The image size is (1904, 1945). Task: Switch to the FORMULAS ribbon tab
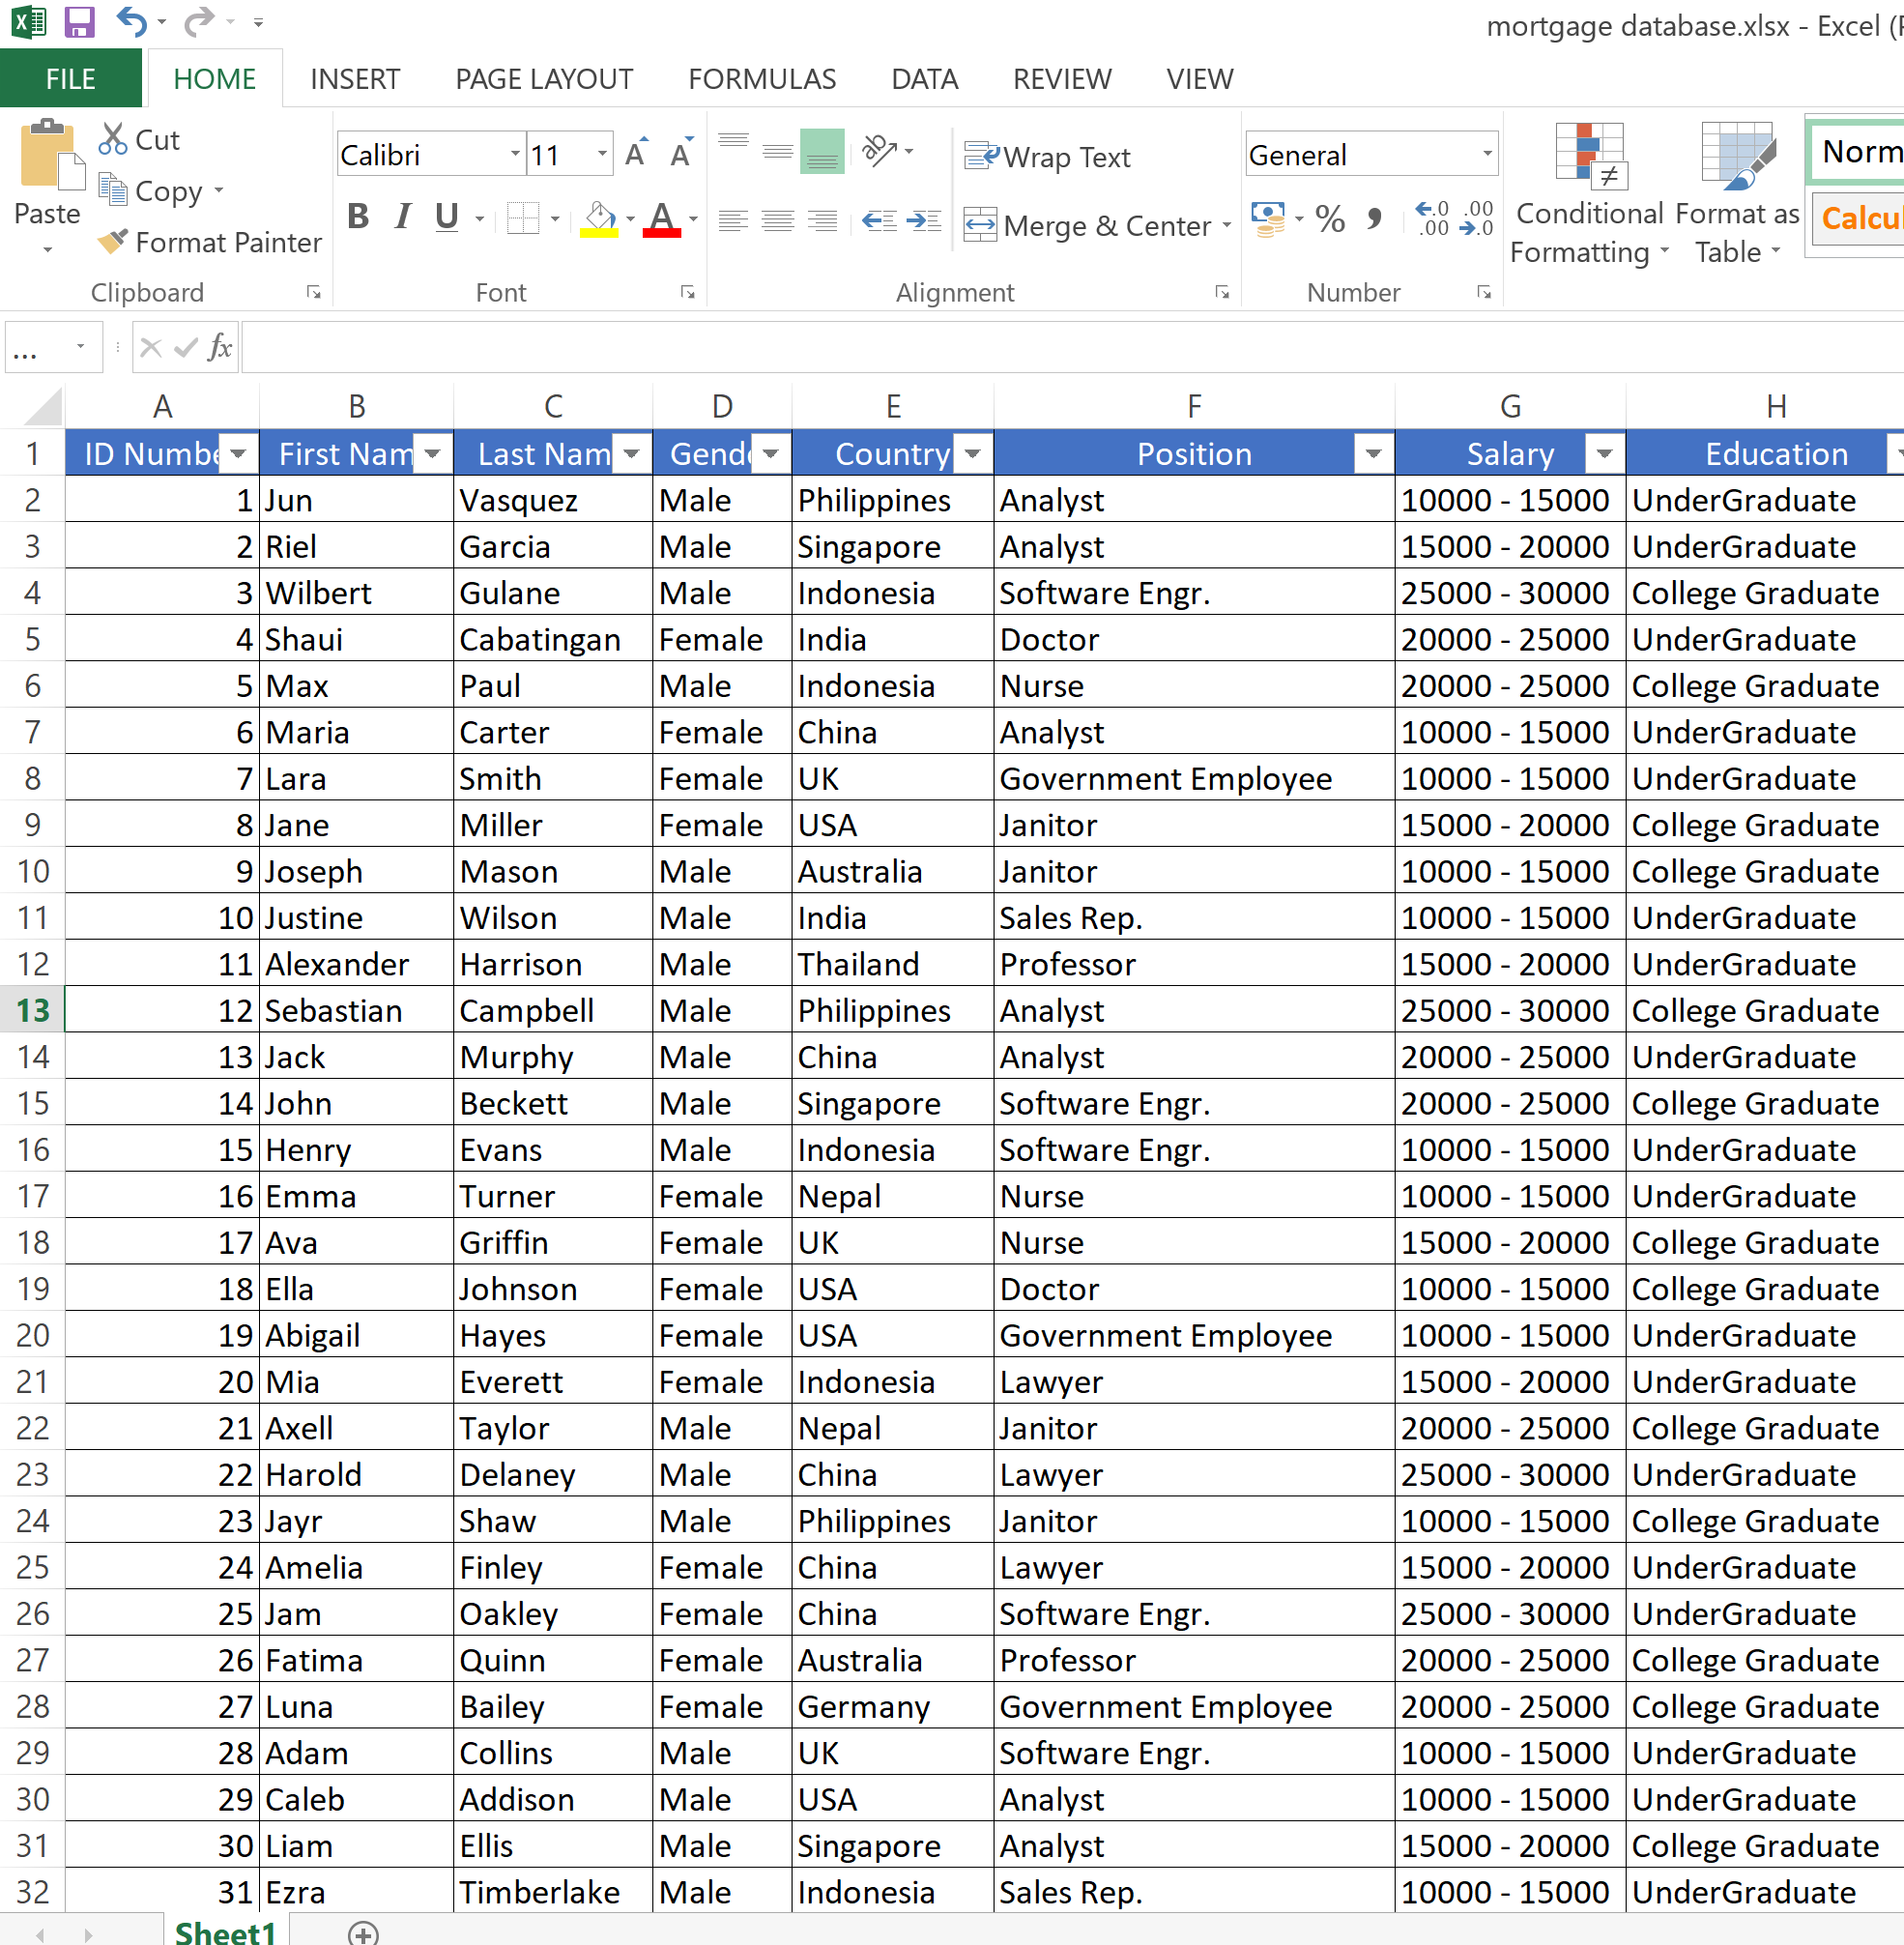(x=761, y=79)
